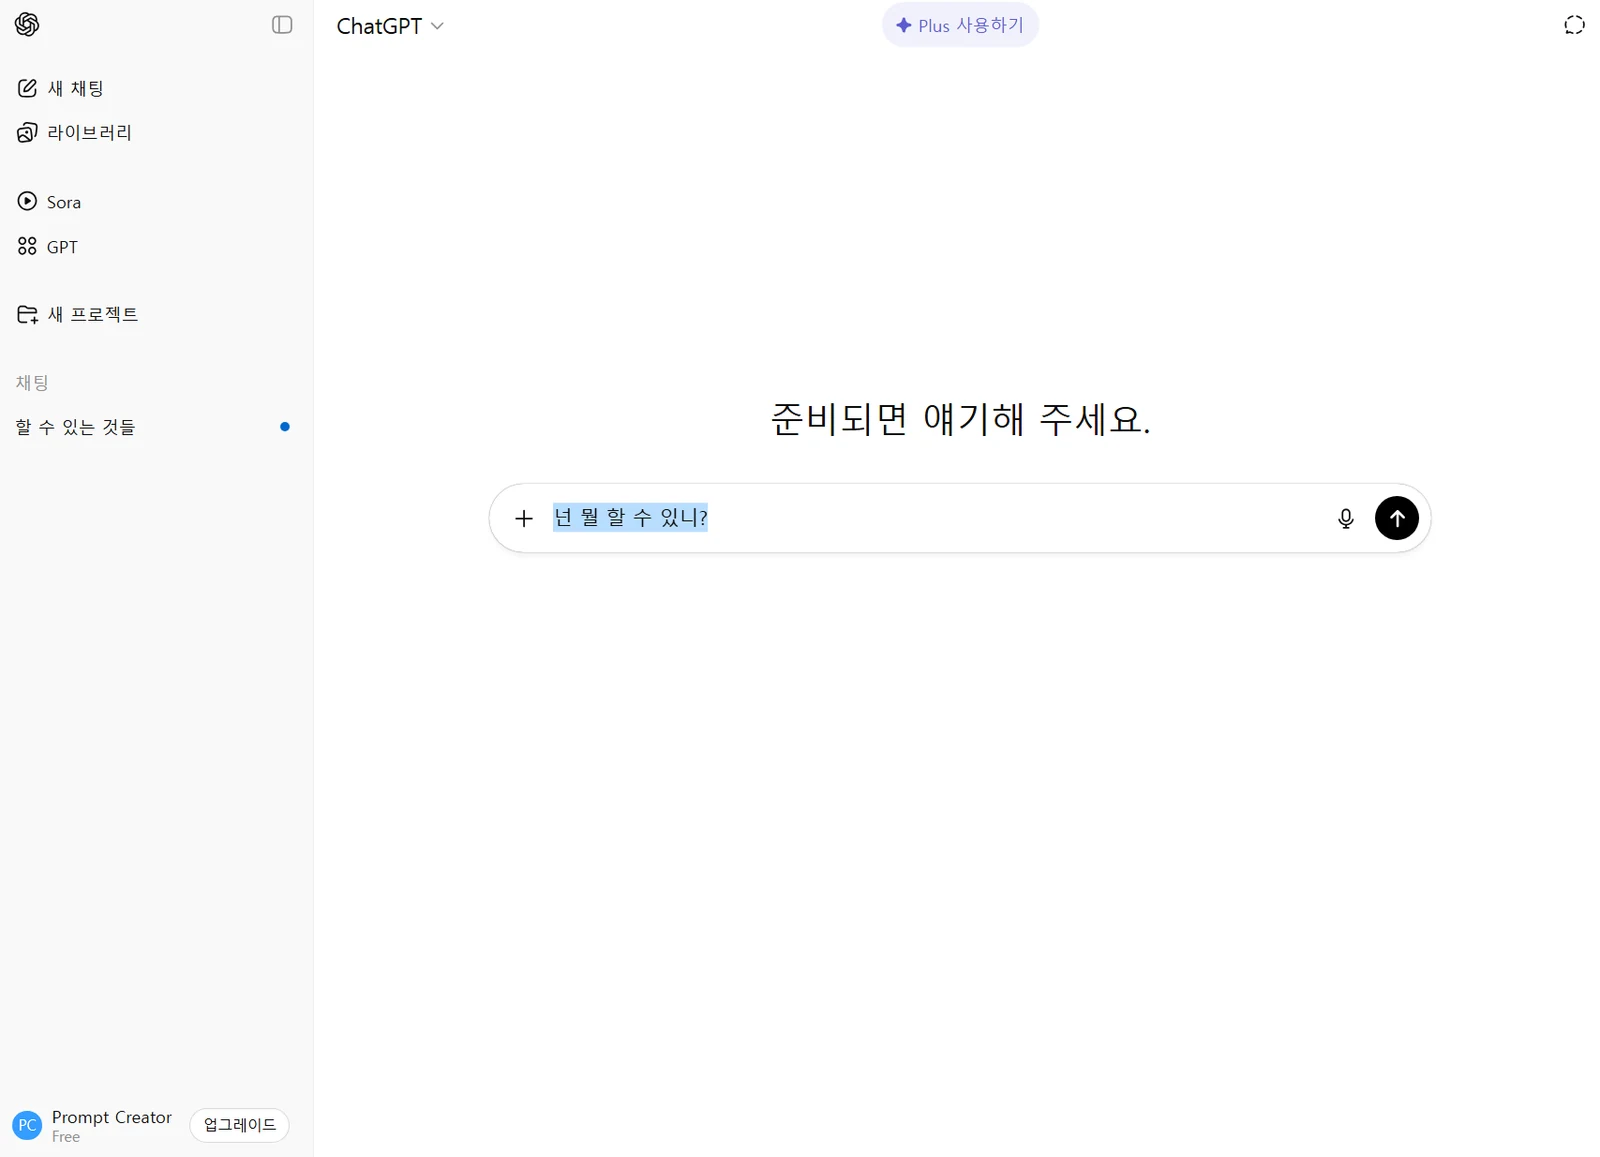Click the message input field
The height and width of the screenshot is (1157, 1600).
tap(935, 518)
